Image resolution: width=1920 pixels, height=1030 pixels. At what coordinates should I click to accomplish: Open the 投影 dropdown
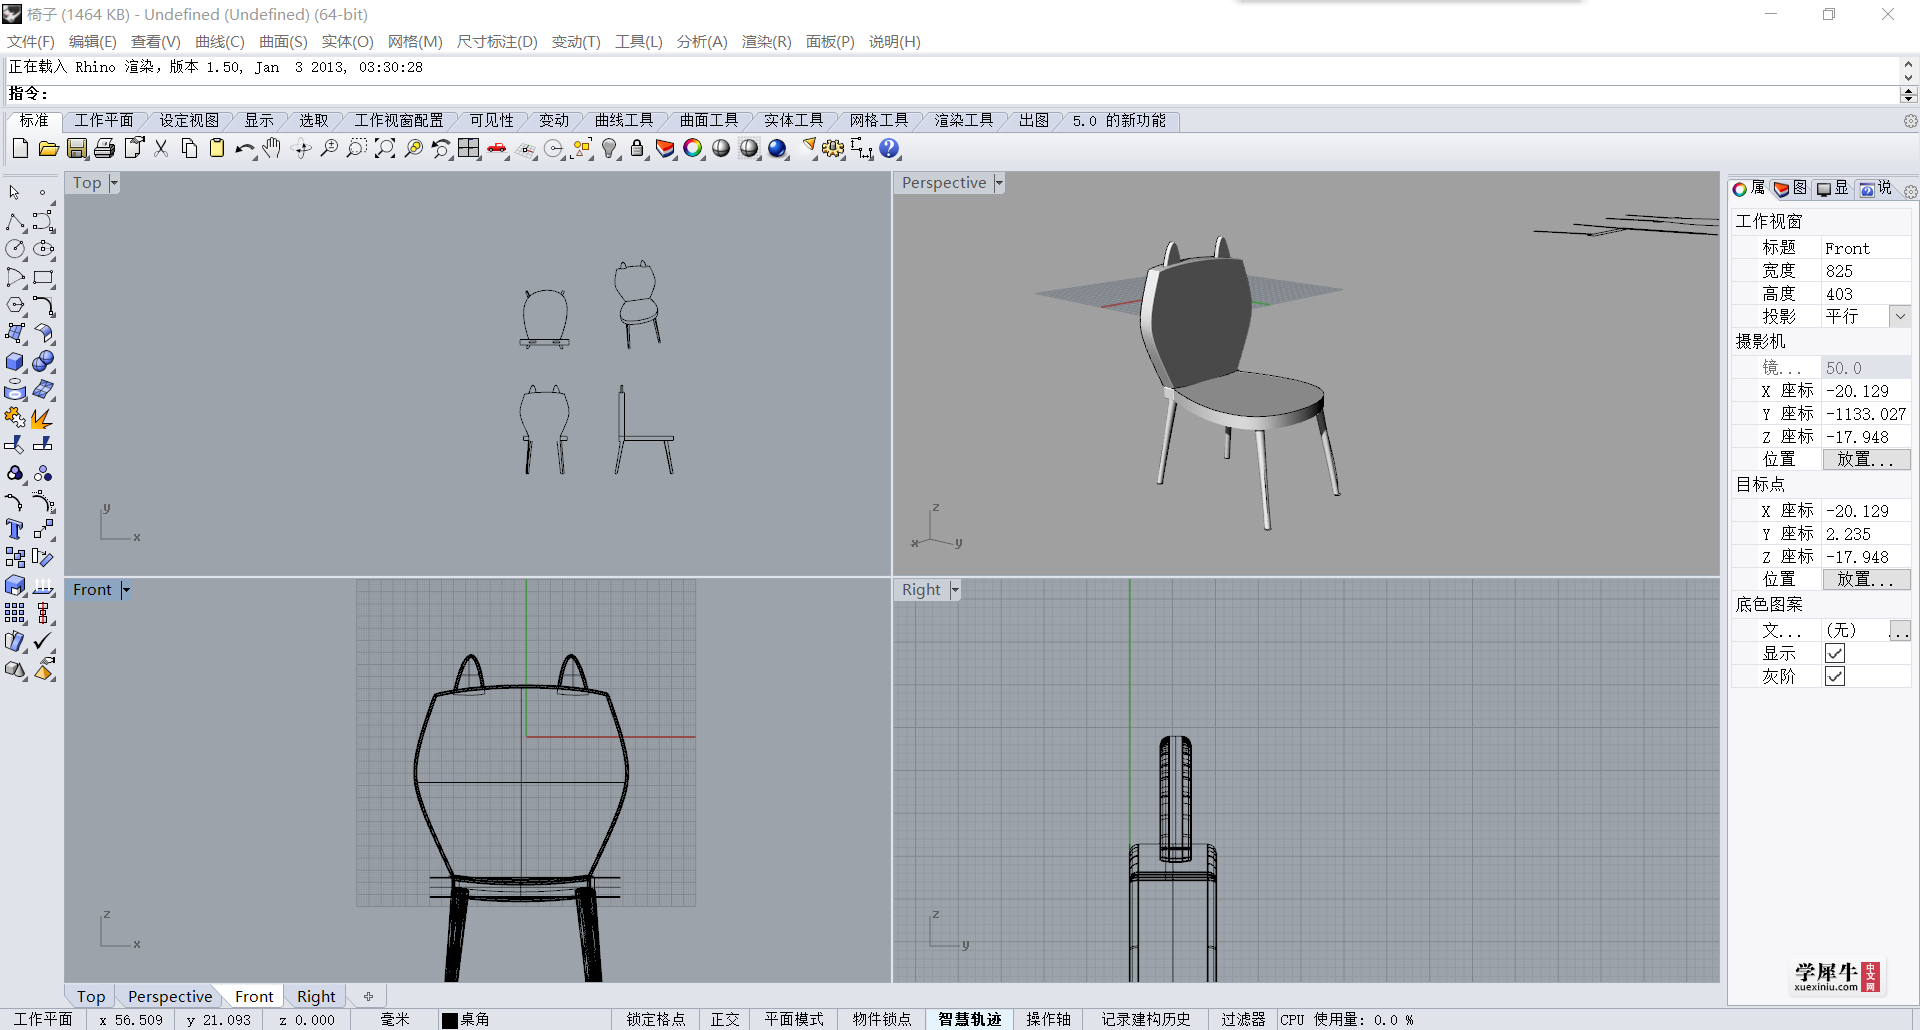pyautogui.click(x=1900, y=316)
